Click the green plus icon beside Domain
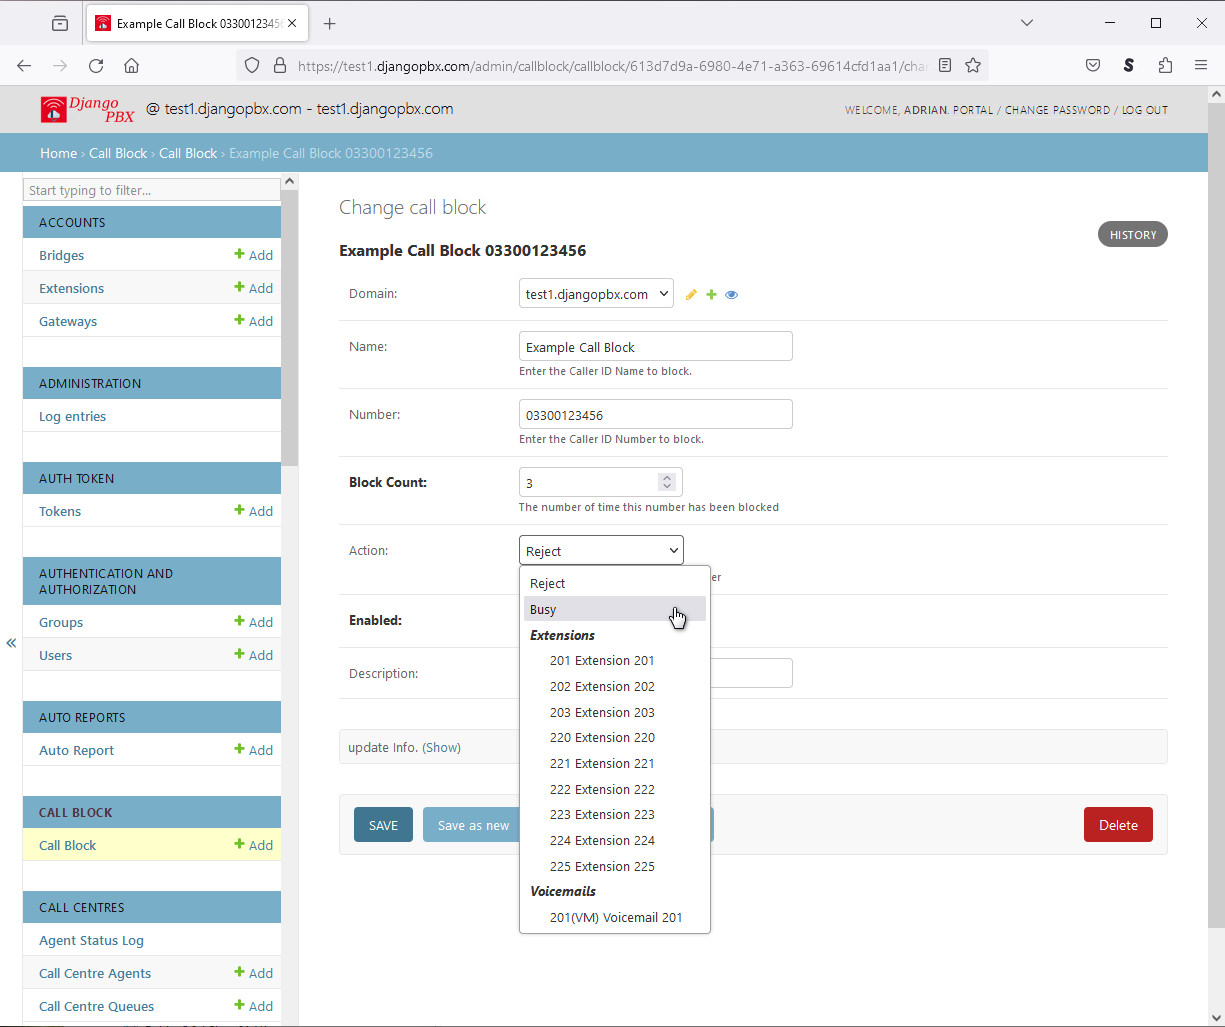 tap(711, 295)
